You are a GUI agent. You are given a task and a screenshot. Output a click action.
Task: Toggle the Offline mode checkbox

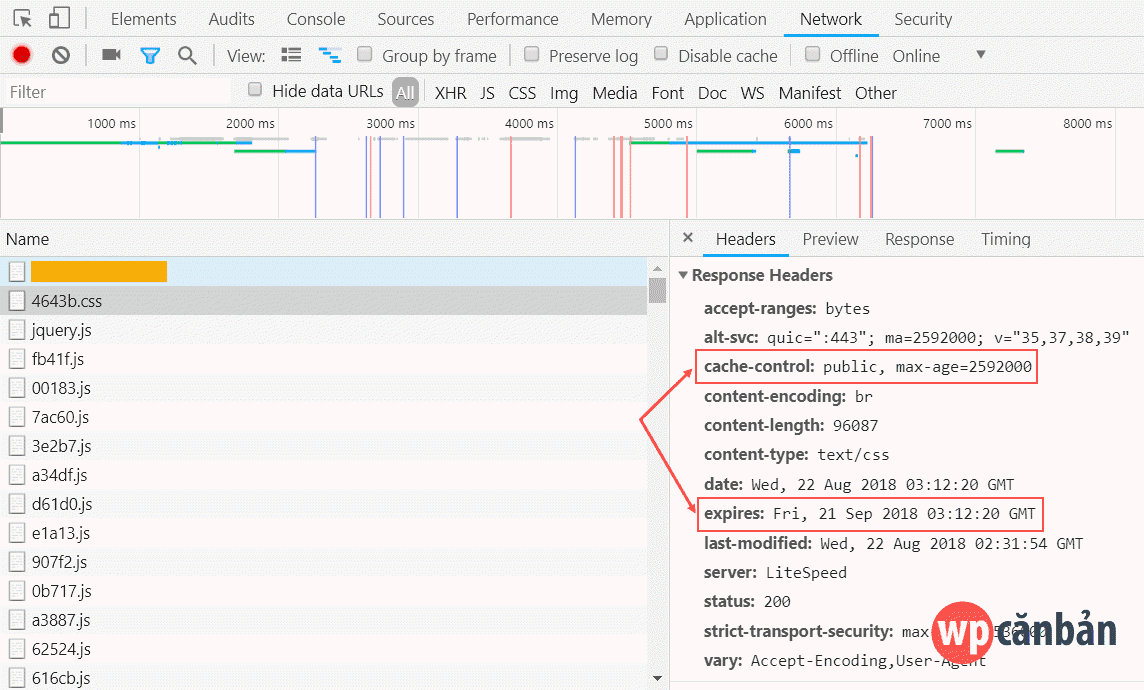coord(812,55)
